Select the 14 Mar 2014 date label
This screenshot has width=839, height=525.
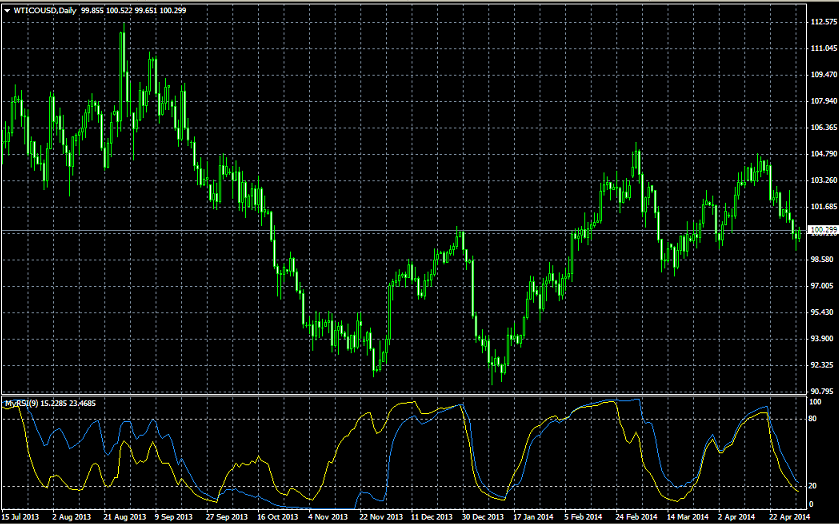pyautogui.click(x=687, y=517)
